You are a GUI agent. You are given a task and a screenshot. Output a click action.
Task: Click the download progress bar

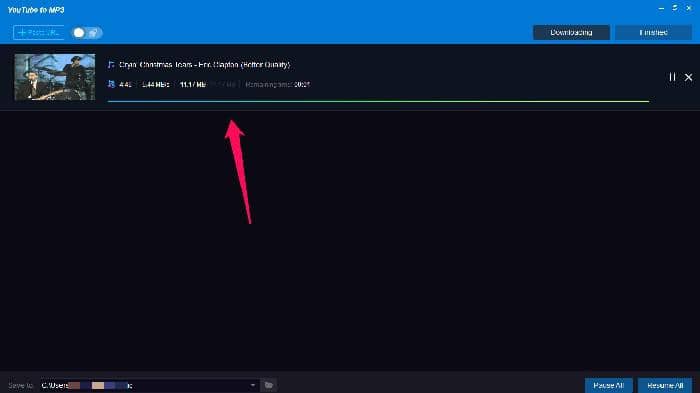tap(378, 101)
